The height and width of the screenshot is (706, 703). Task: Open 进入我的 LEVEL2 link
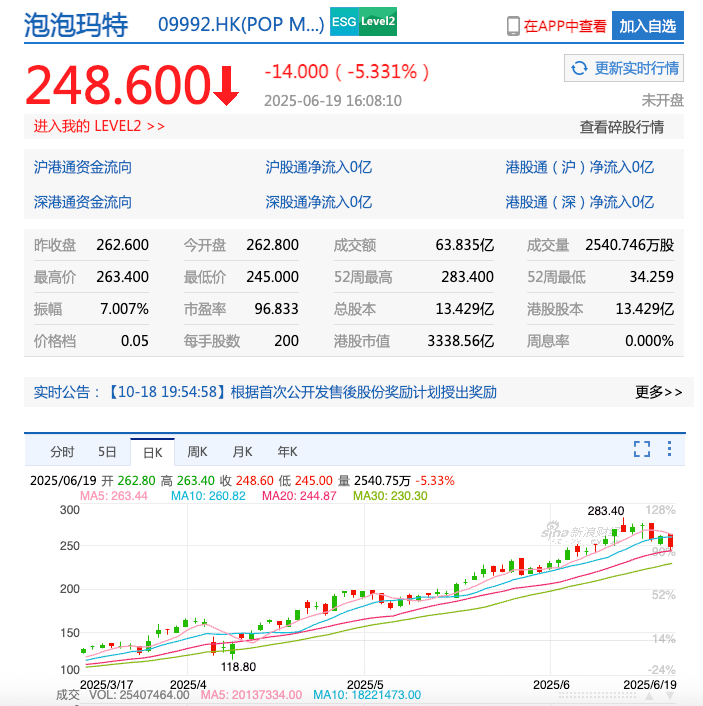coord(99,126)
